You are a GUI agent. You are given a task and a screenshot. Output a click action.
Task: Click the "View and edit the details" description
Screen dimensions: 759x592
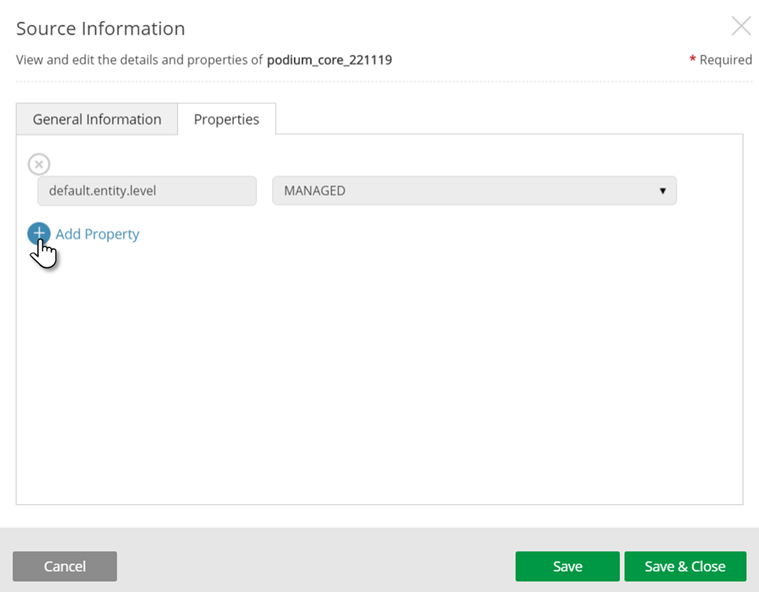point(140,60)
